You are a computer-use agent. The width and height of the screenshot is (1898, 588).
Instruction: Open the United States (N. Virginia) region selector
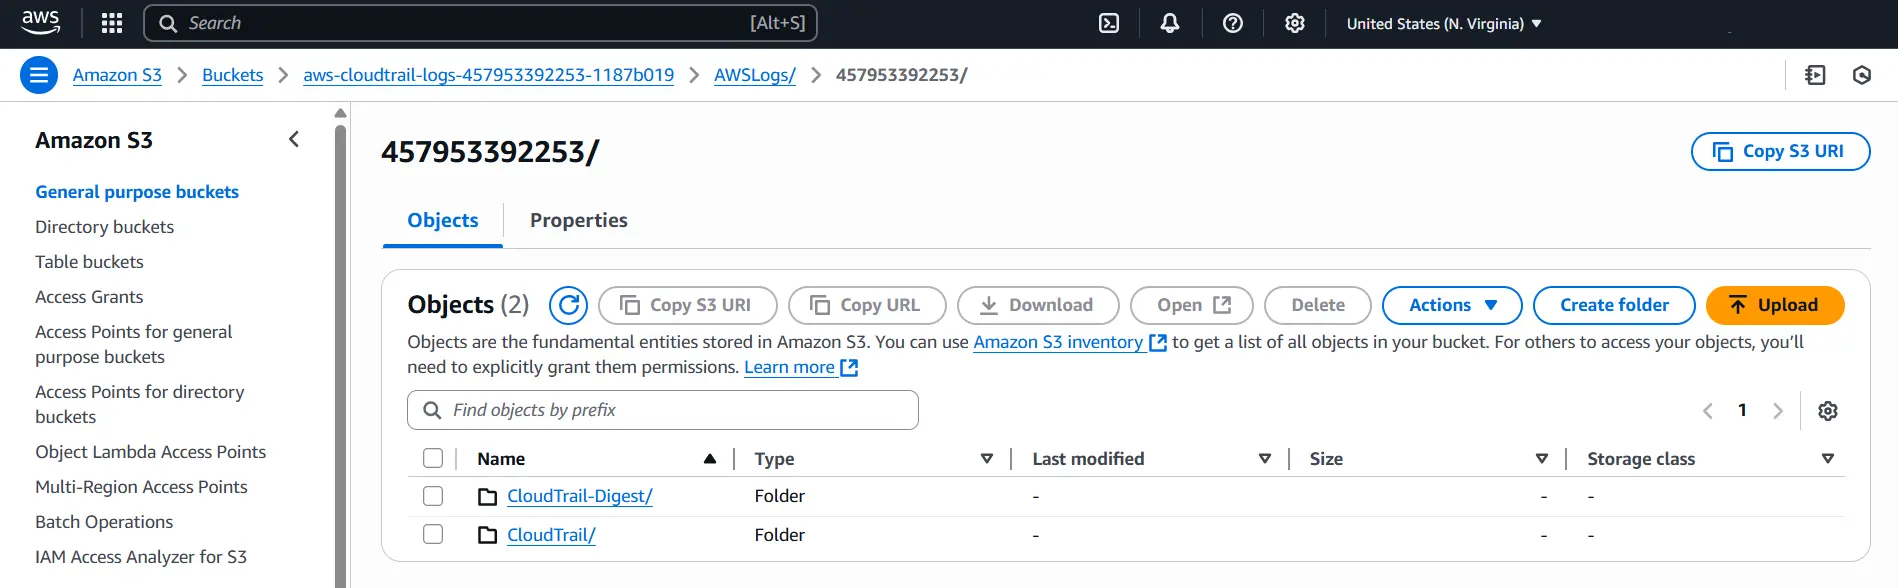coord(1443,23)
